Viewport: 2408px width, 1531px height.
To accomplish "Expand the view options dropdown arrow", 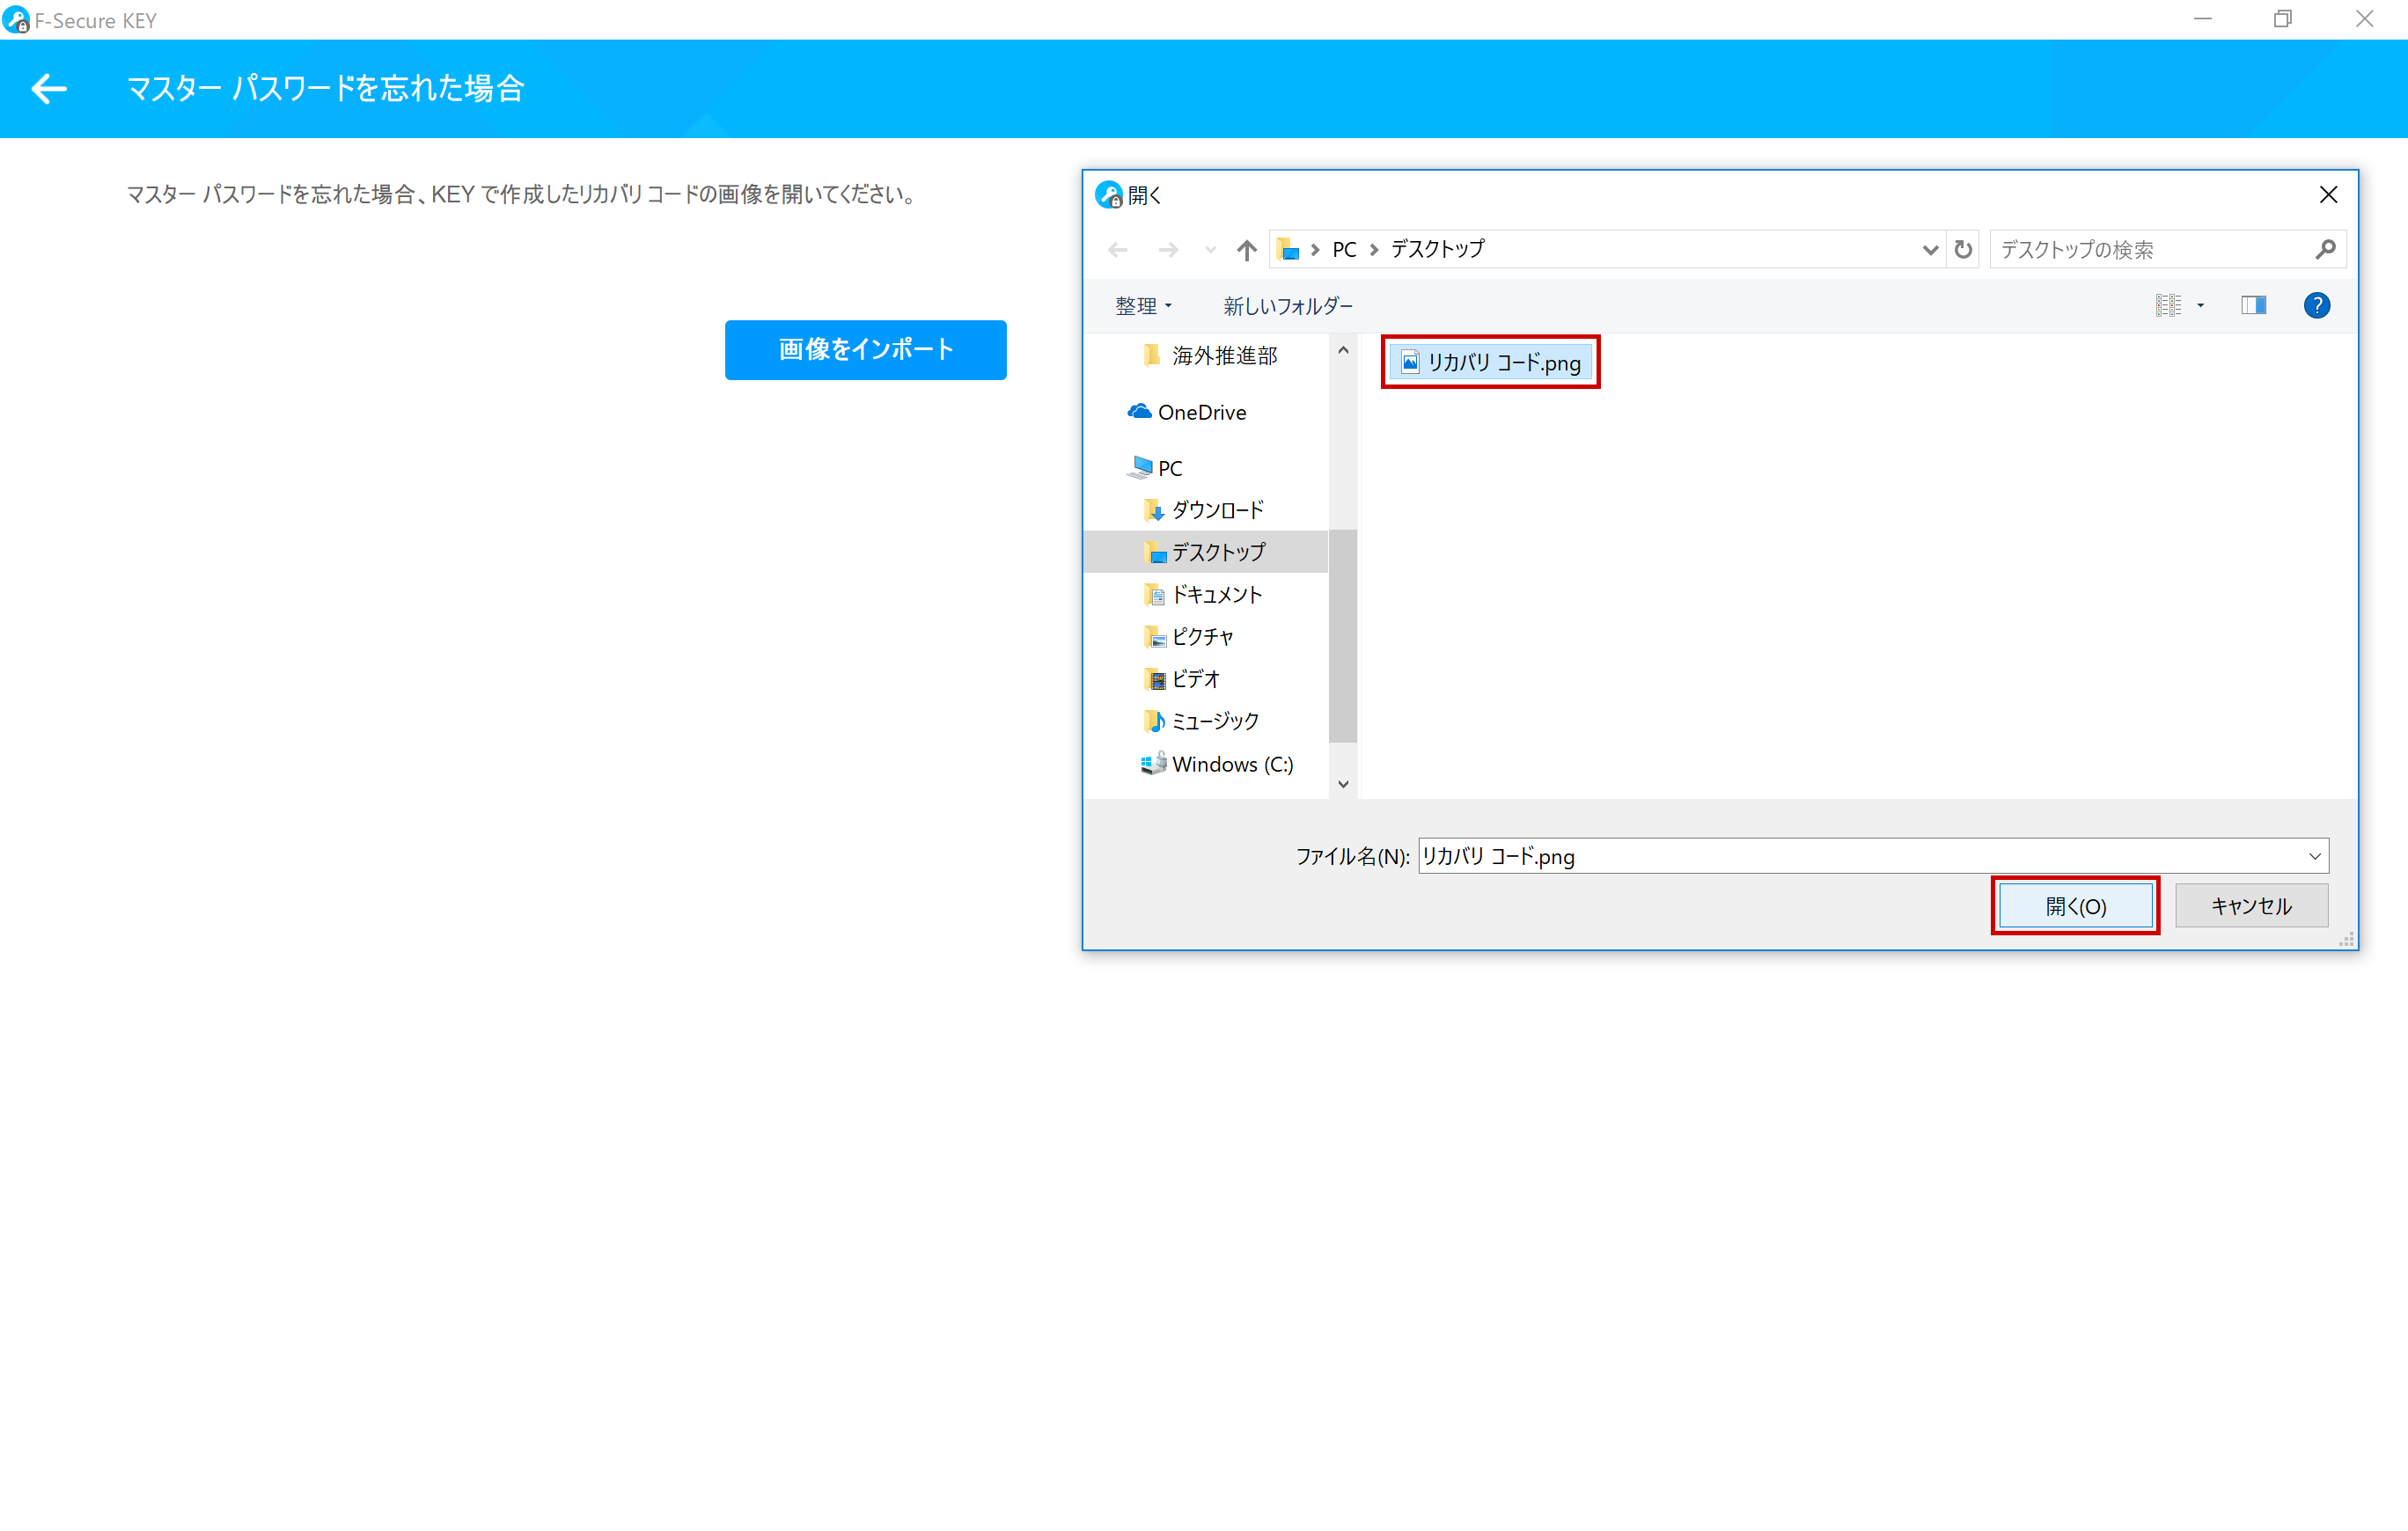I will coord(2201,306).
